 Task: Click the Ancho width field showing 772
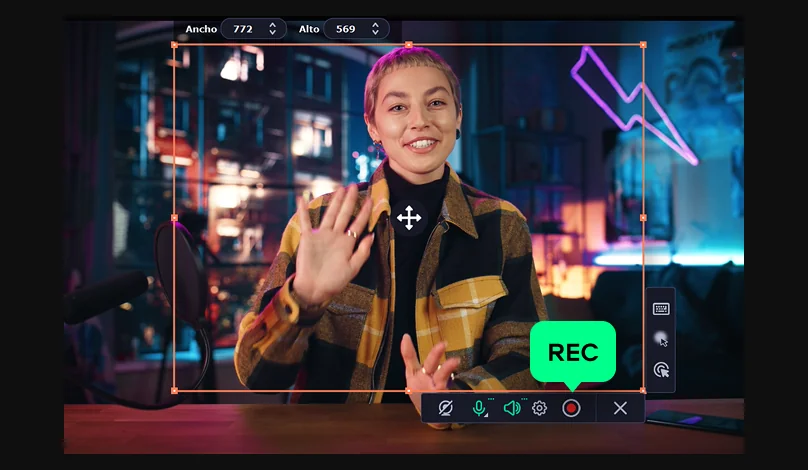click(x=253, y=29)
